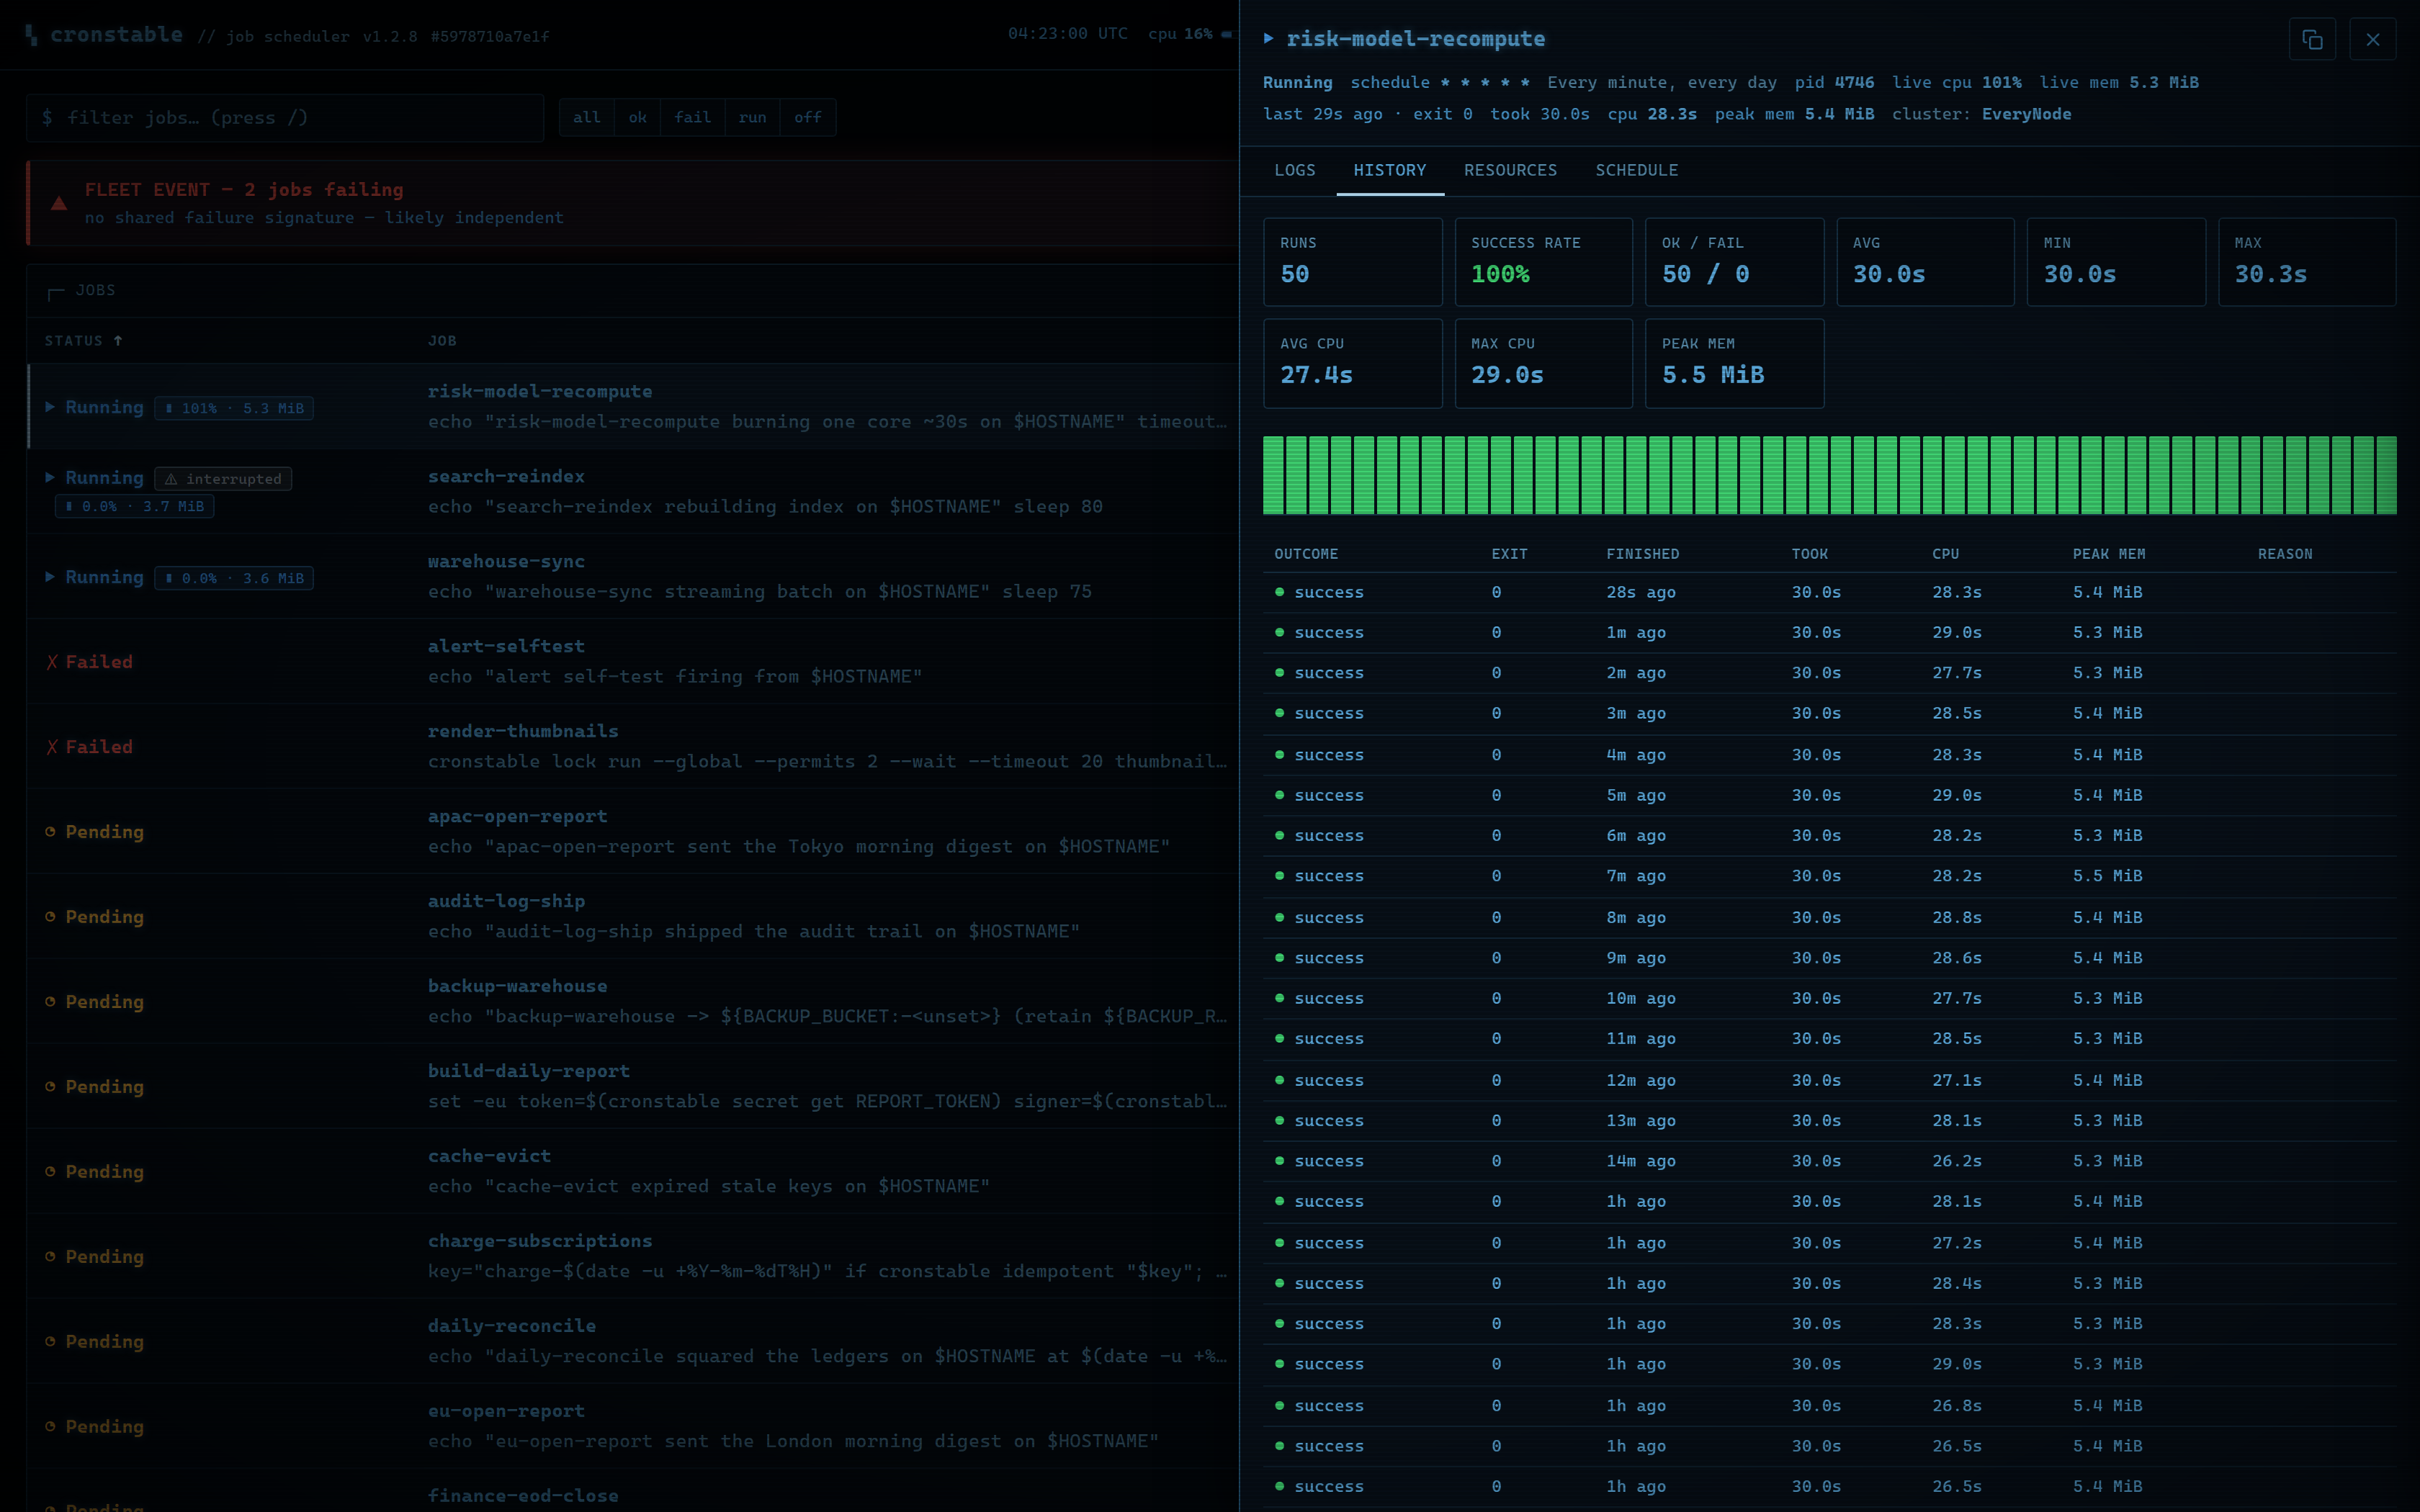Click the Pending clock icon for charge-subscriptions

50,1257
